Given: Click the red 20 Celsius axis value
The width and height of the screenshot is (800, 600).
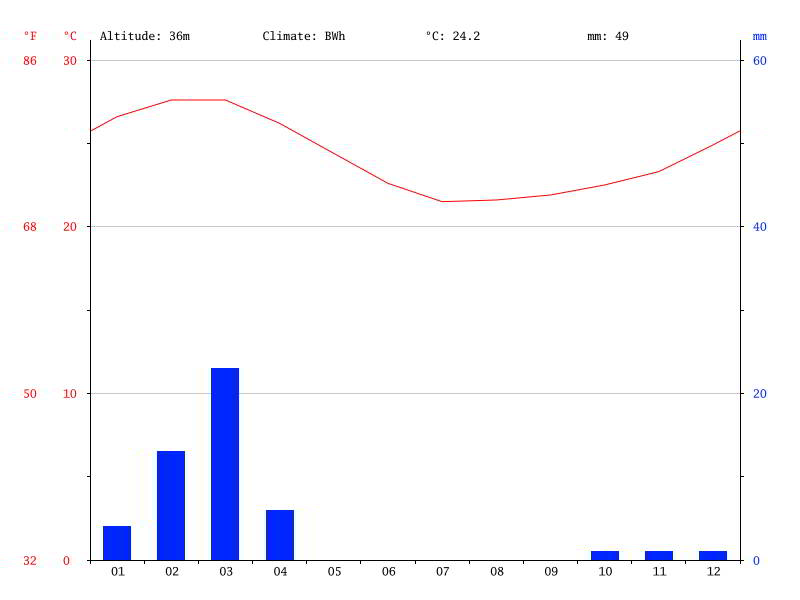Looking at the screenshot, I should [x=70, y=227].
